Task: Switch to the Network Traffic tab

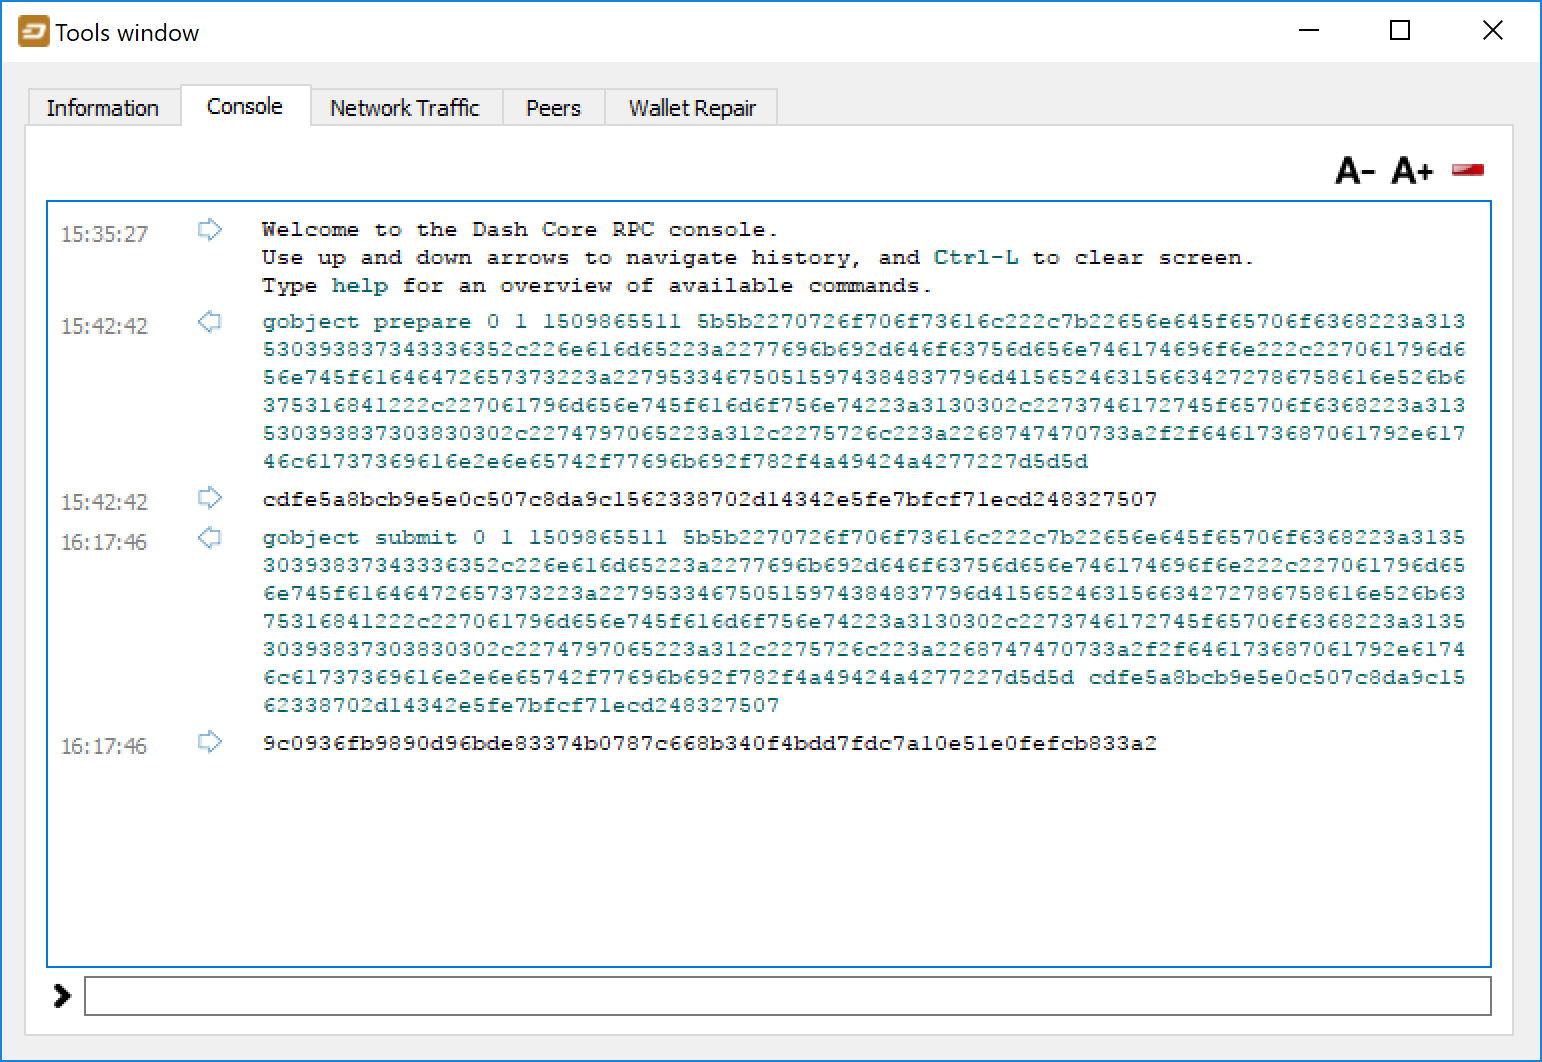Action: pos(404,108)
